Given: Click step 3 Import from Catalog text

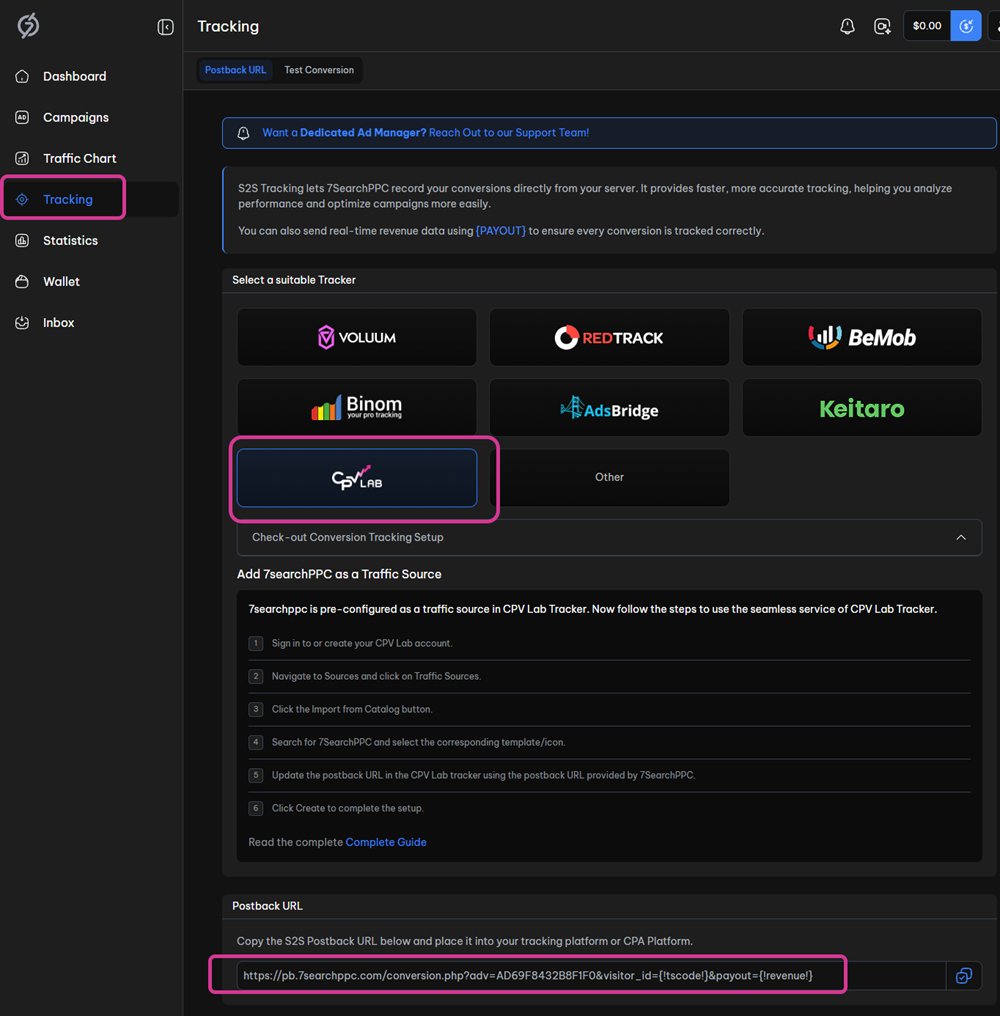Looking at the screenshot, I should [x=352, y=710].
